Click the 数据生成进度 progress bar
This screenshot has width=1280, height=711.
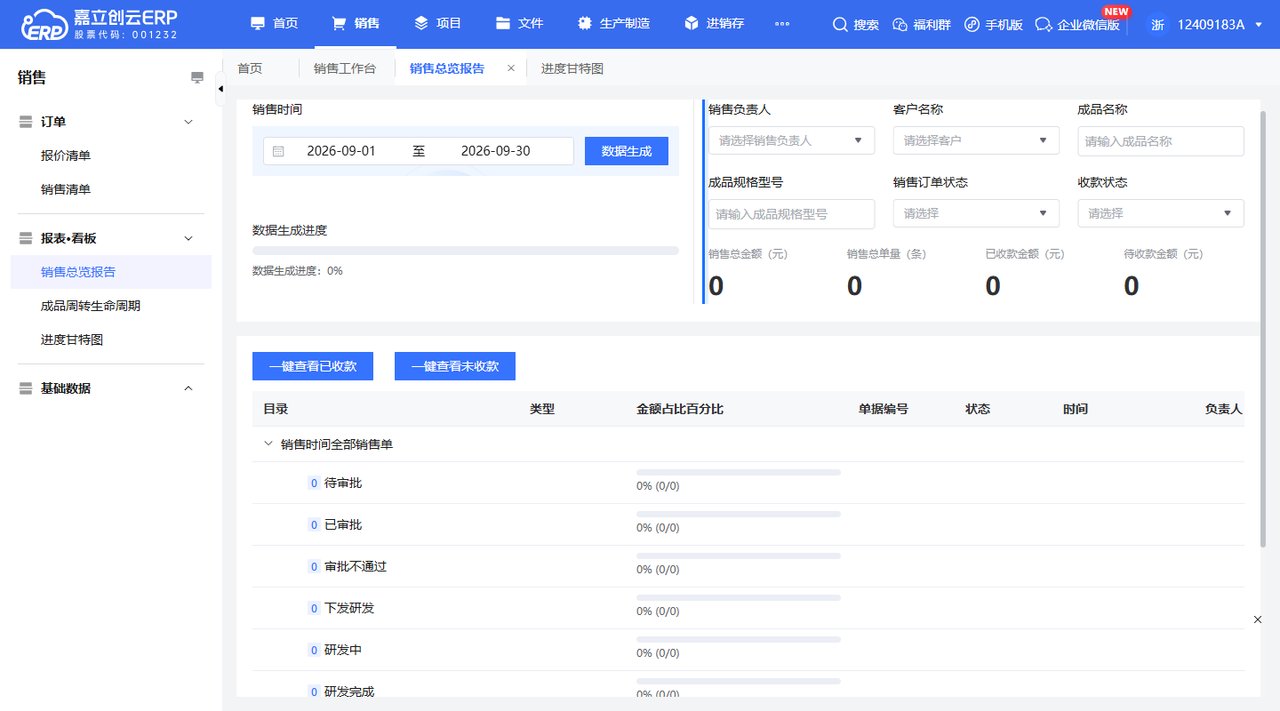click(465, 250)
